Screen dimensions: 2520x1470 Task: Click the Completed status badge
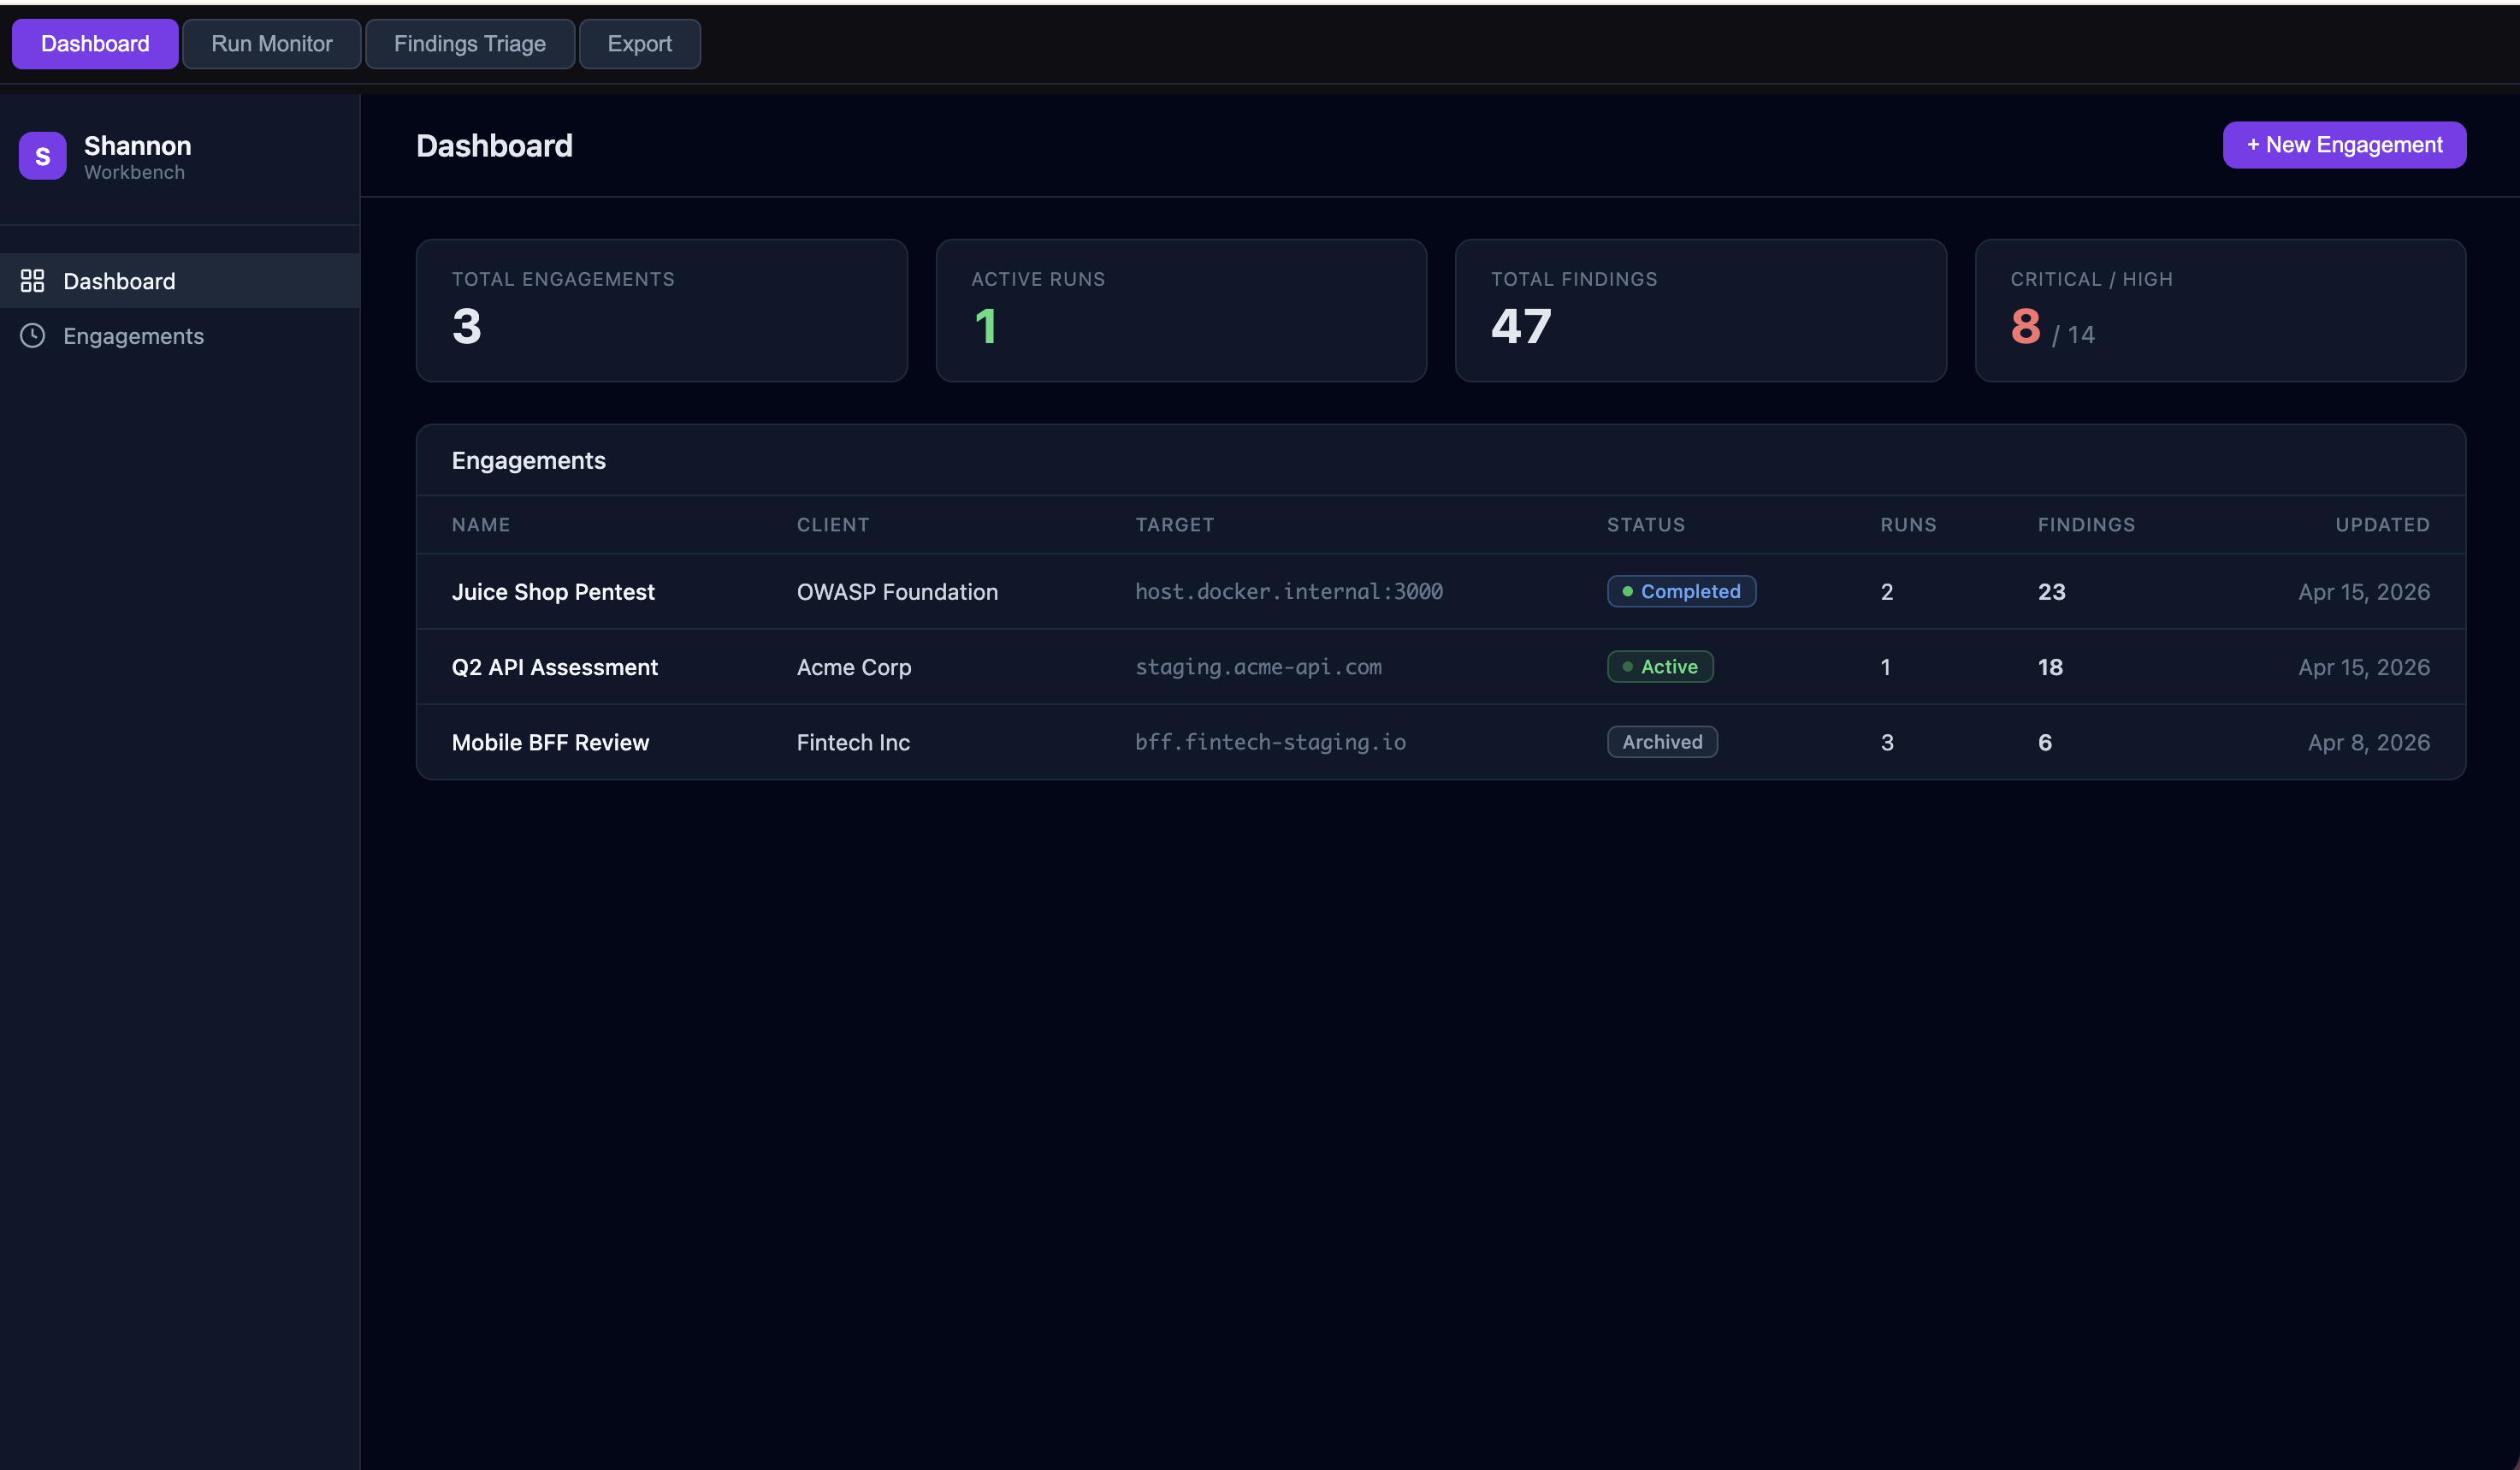(x=1680, y=592)
